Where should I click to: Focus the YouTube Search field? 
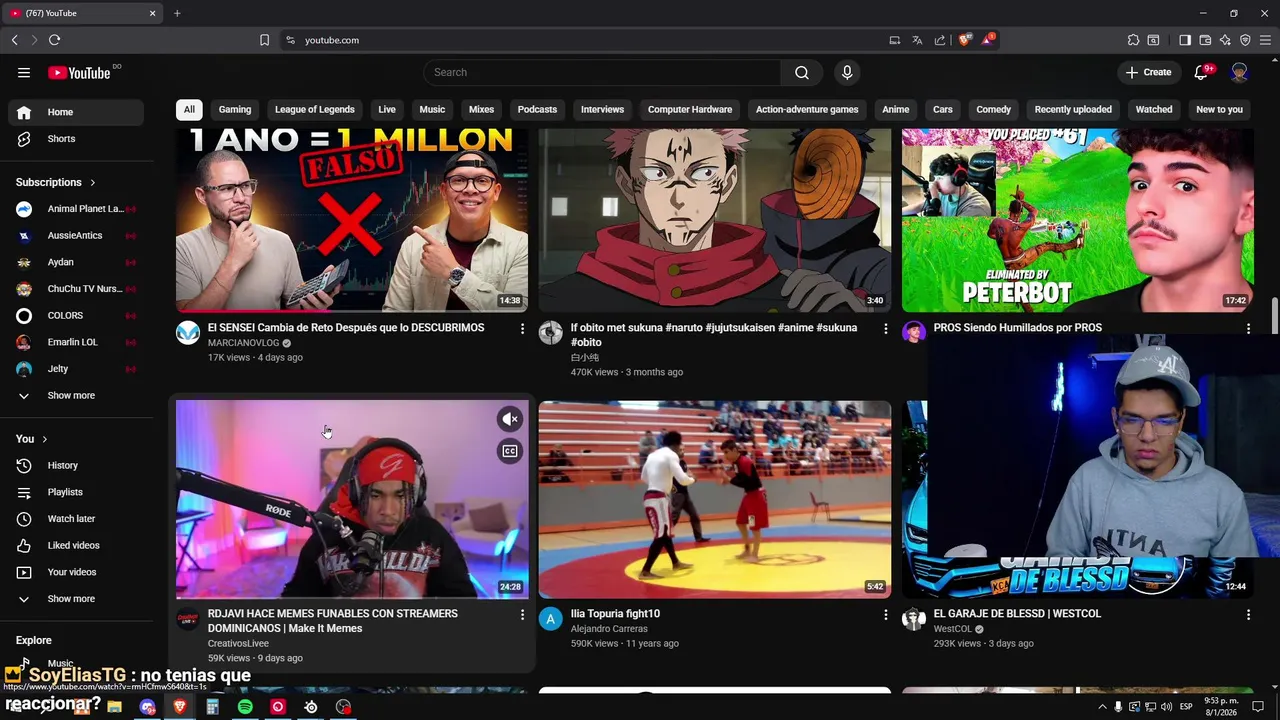(602, 72)
